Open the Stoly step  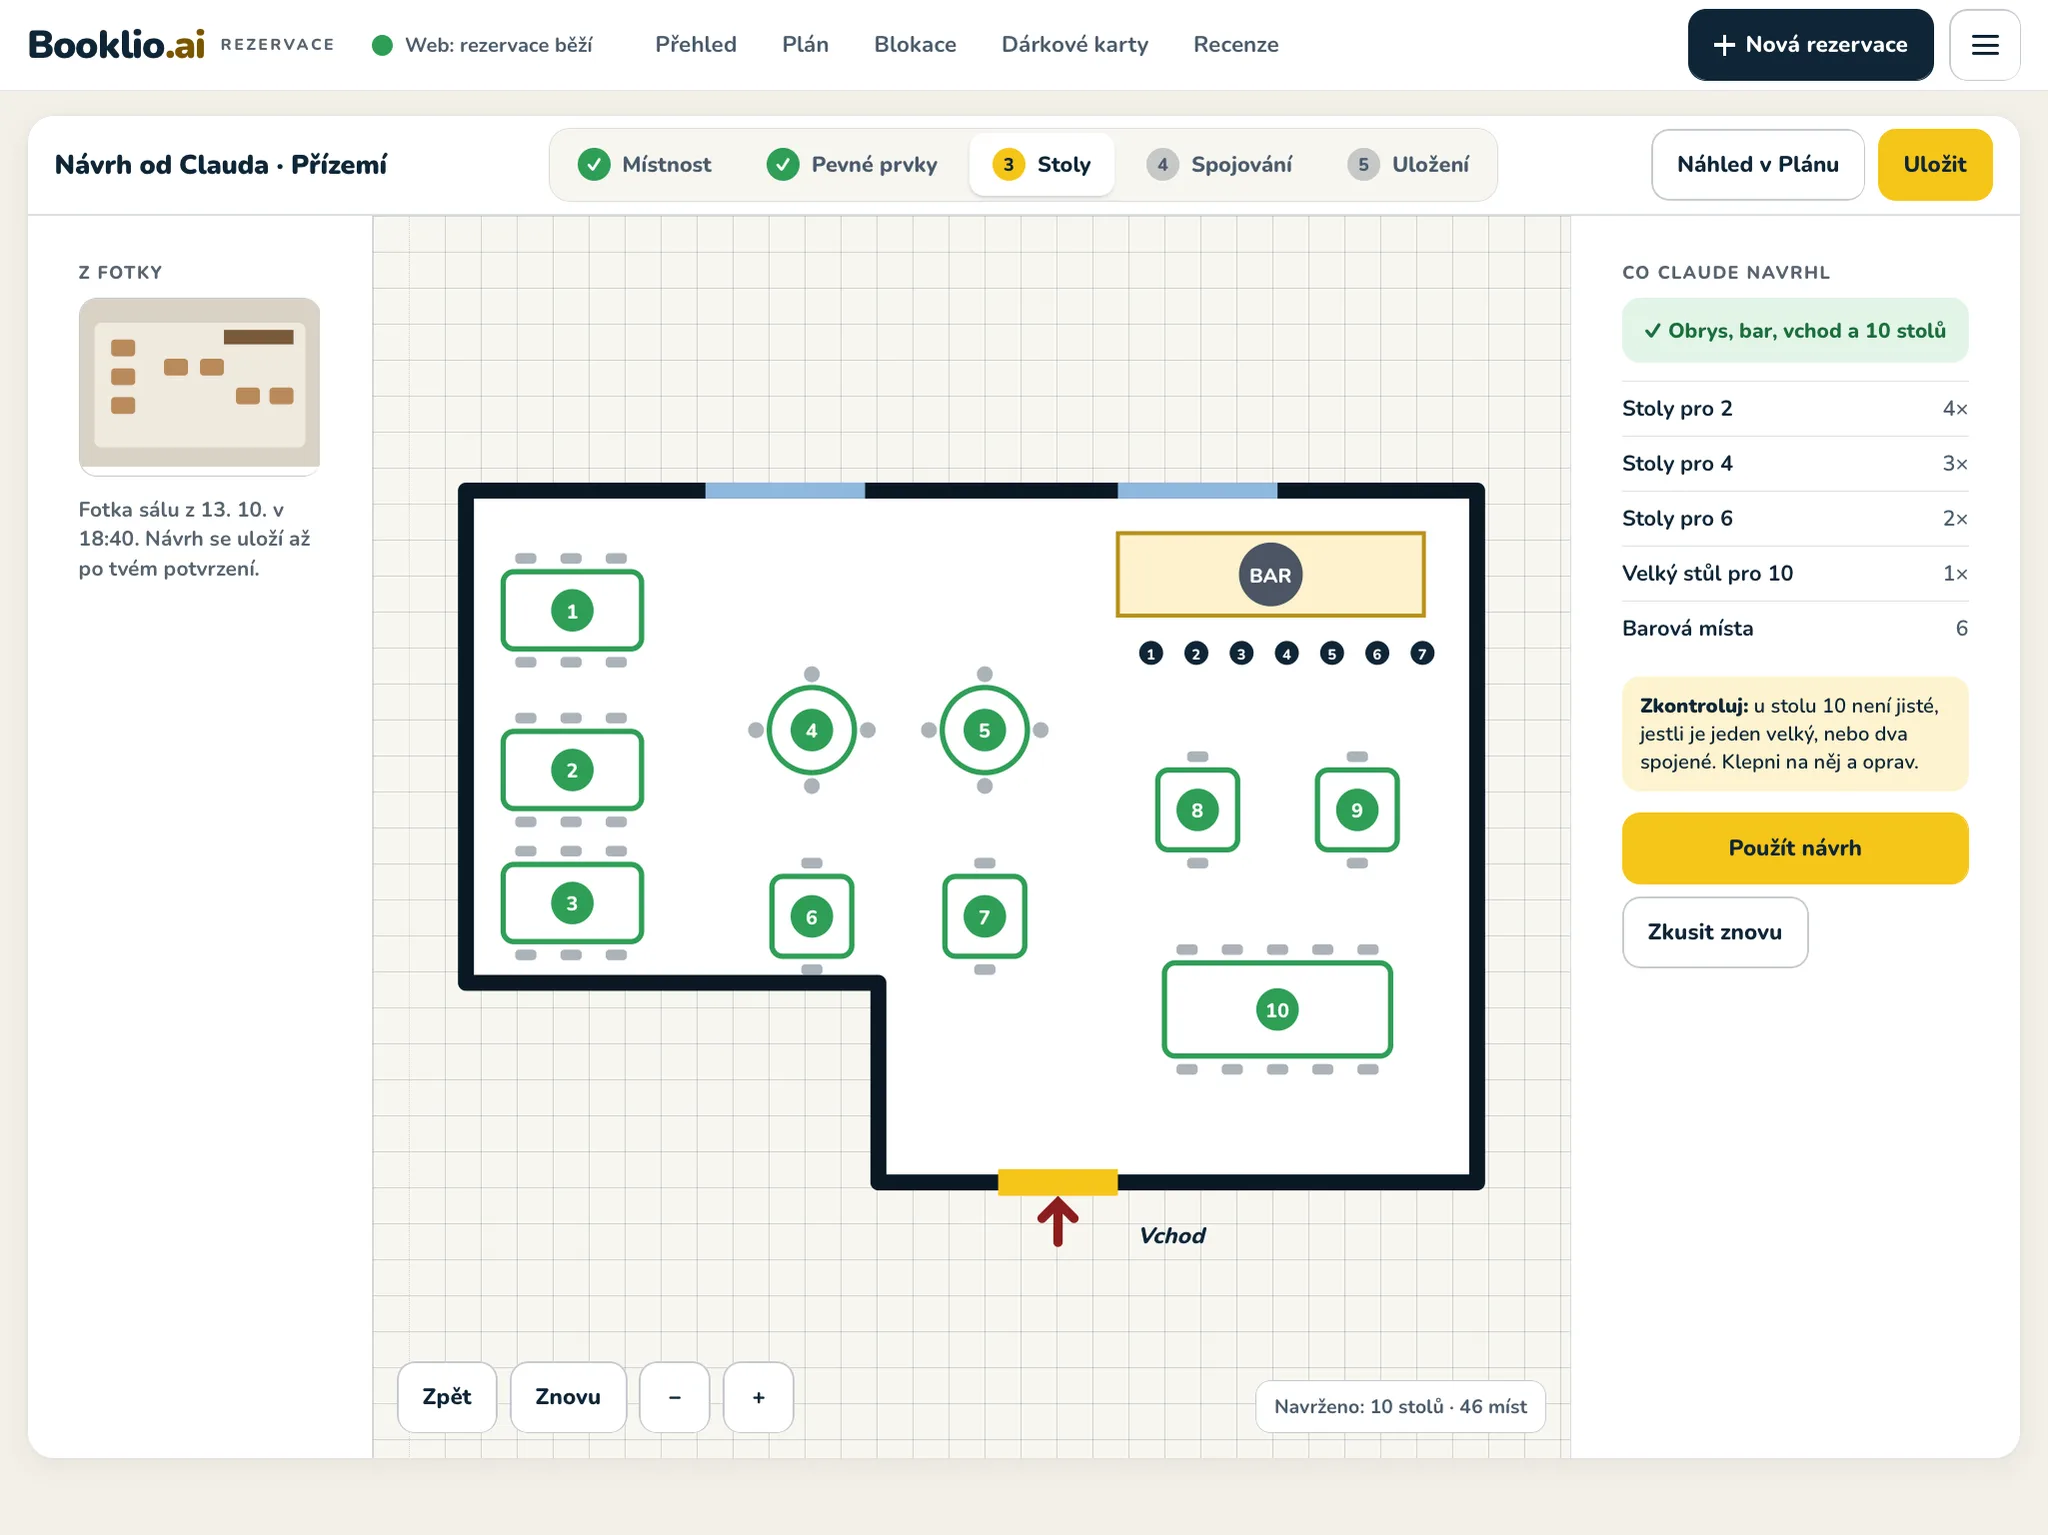1042,165
